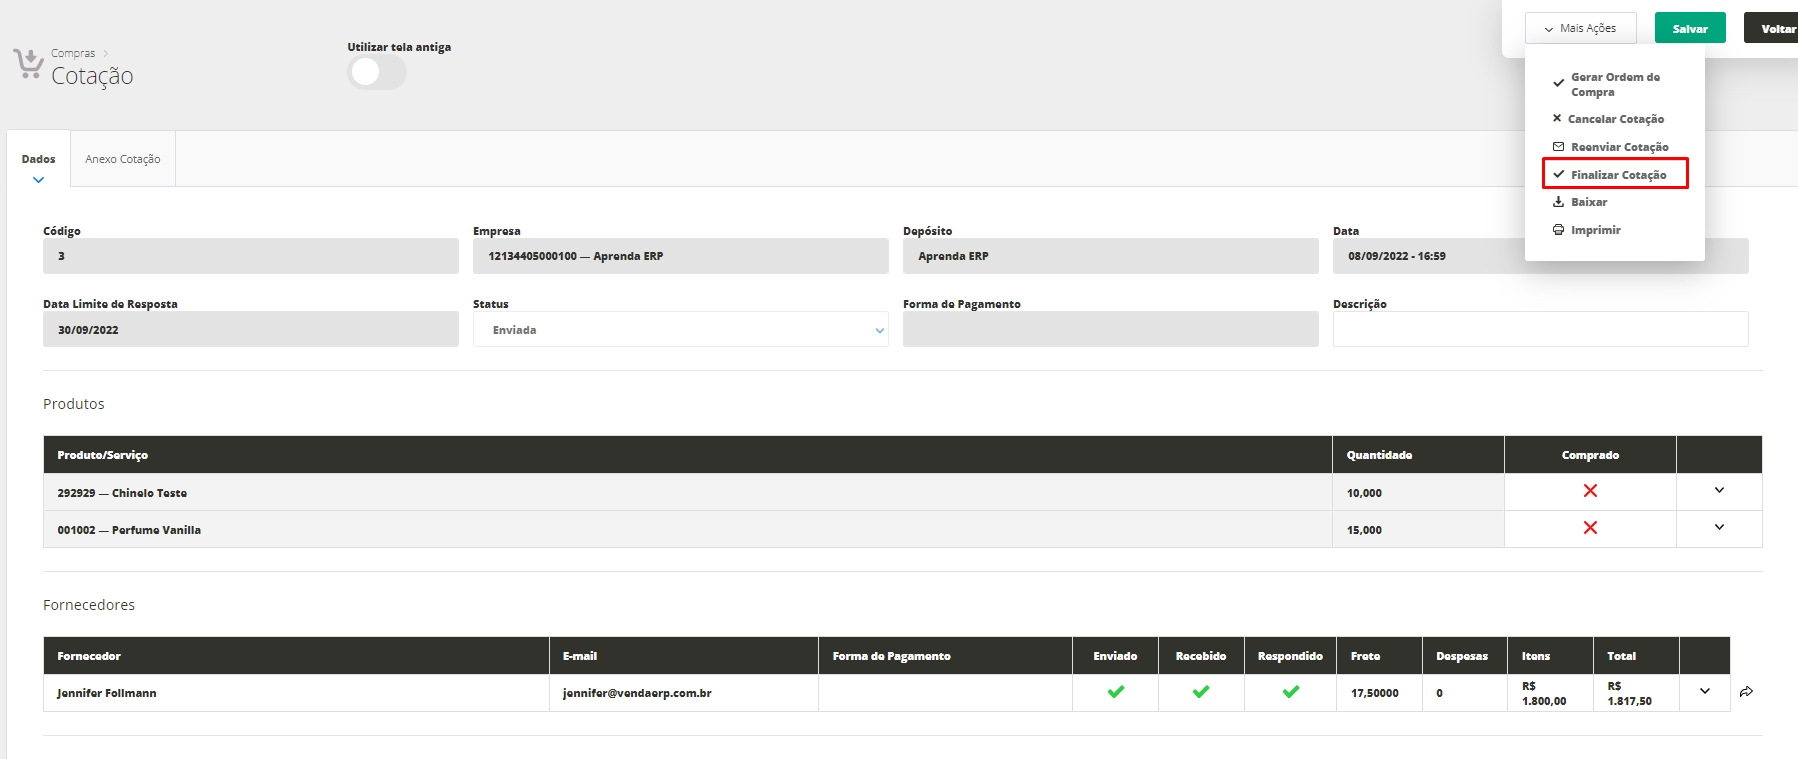Toggle the Utilizar tela antiga switch
The height and width of the screenshot is (759, 1798).
pos(376,72)
